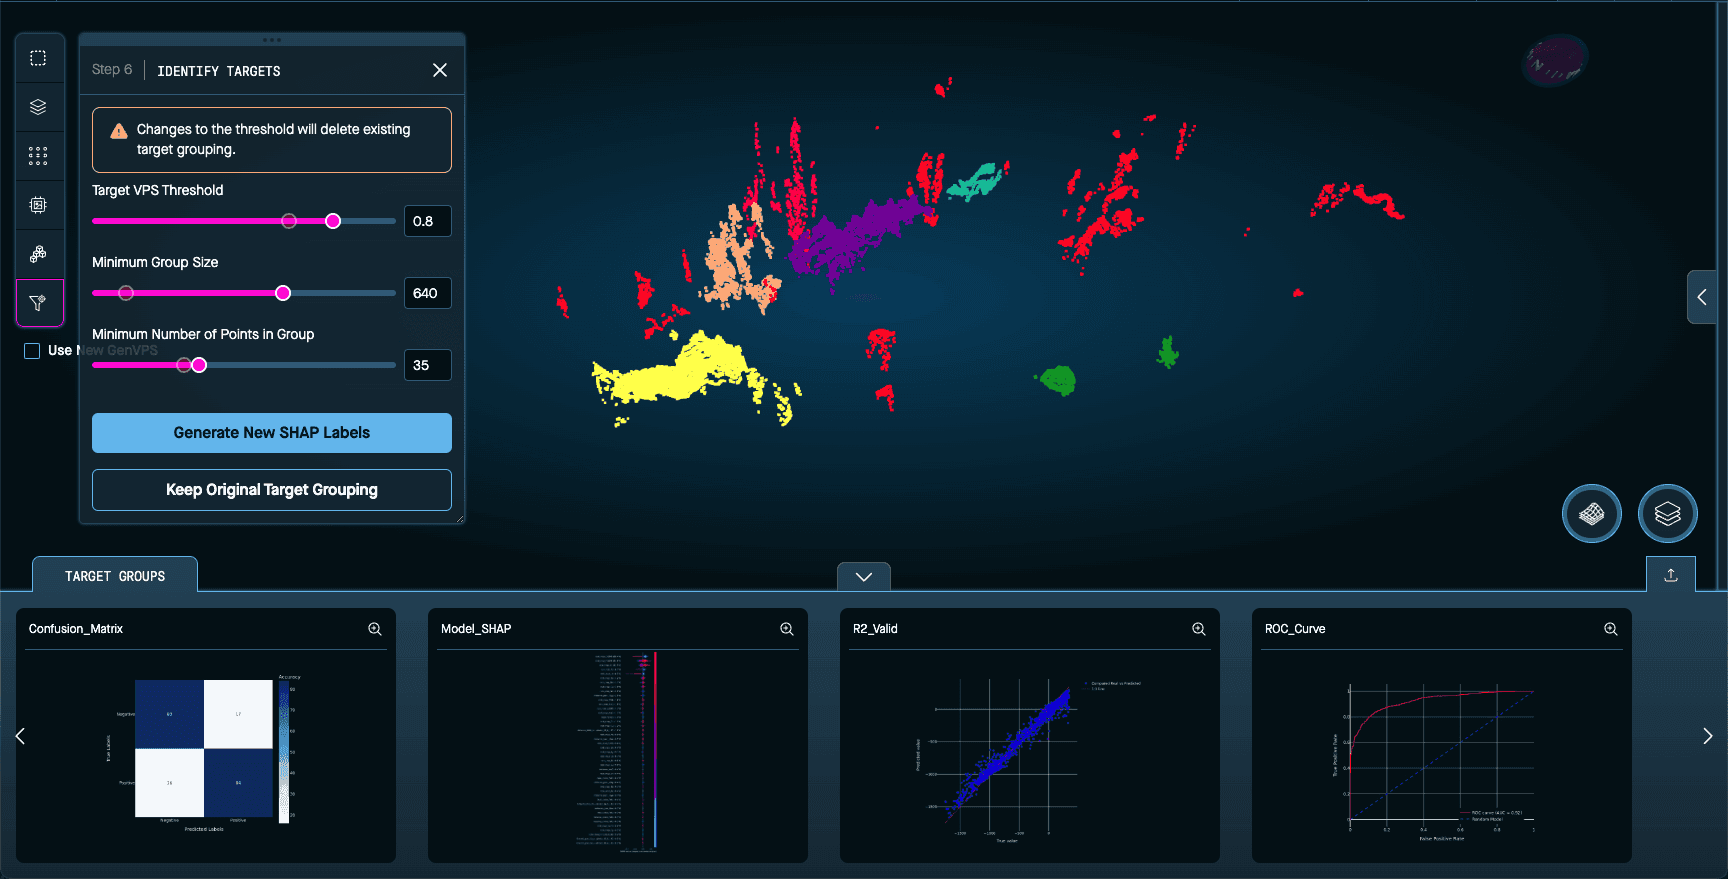Expand the right side panel chevron
This screenshot has height=879, width=1728.
(1702, 297)
